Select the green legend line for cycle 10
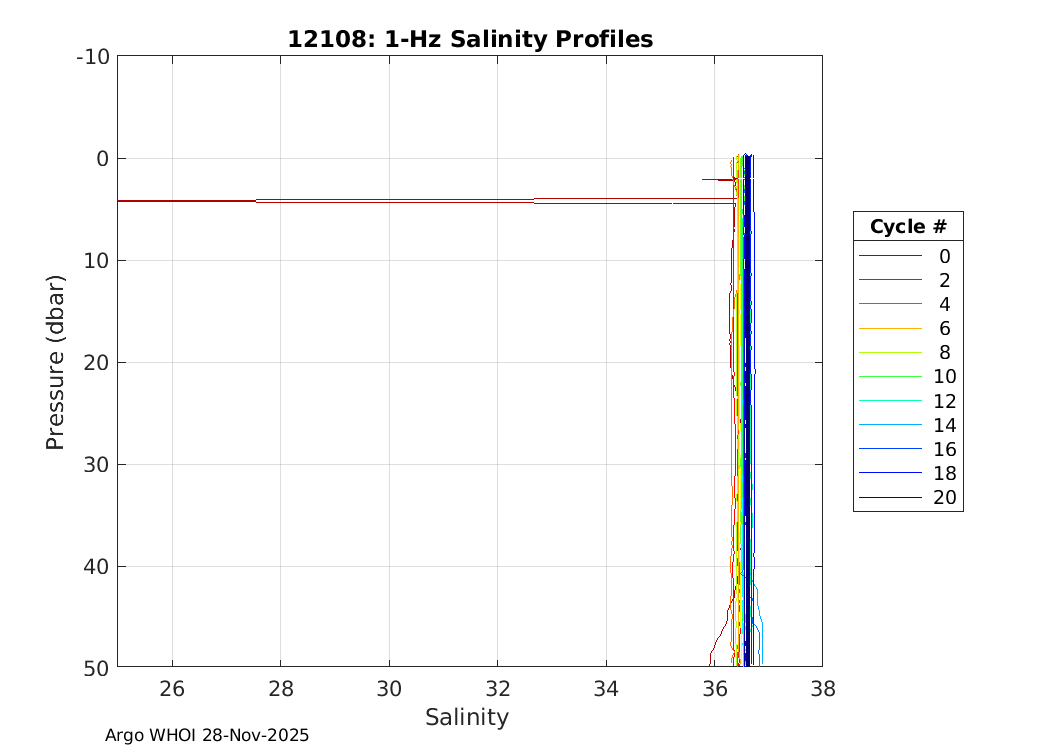Screen dimensions: 1050x750 [x=889, y=377]
